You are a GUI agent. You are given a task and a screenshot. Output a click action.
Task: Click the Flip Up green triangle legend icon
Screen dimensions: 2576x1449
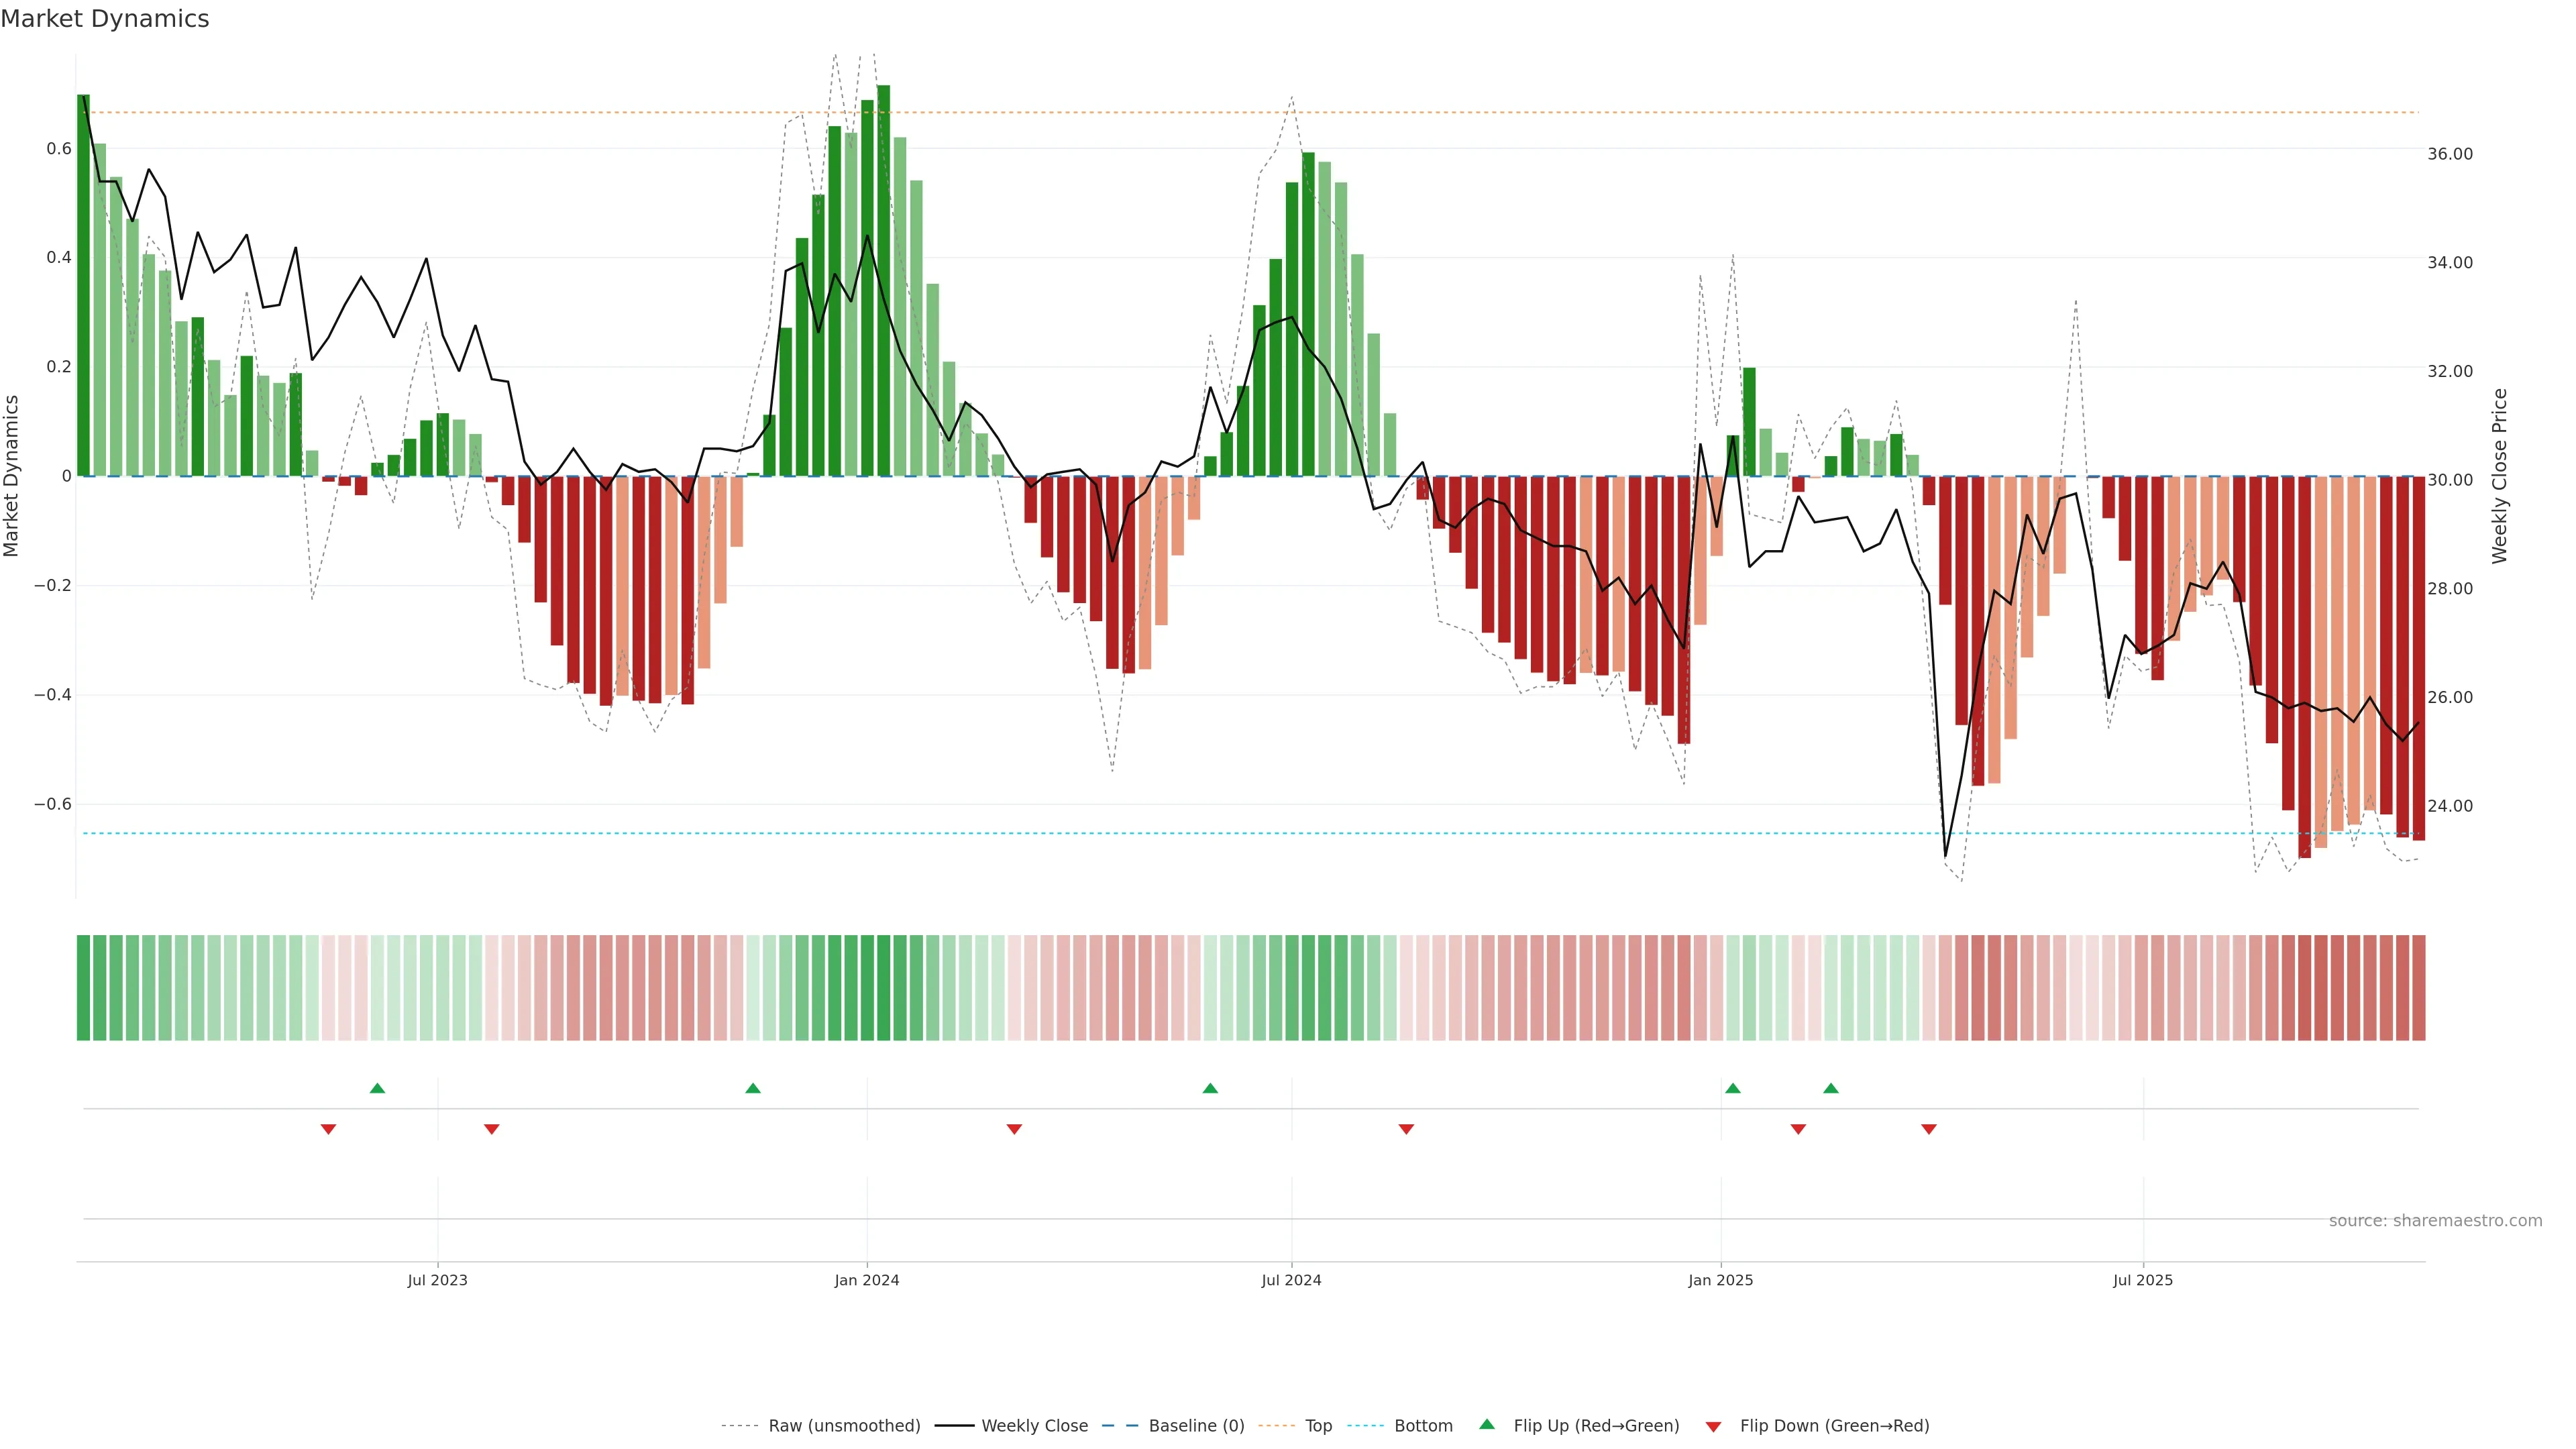pyautogui.click(x=1487, y=1424)
